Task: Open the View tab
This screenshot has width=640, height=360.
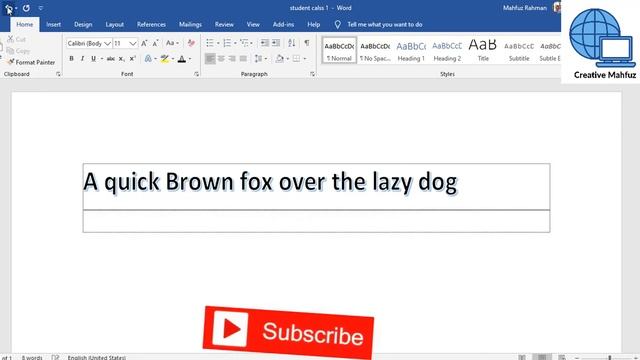Action: pos(253,24)
